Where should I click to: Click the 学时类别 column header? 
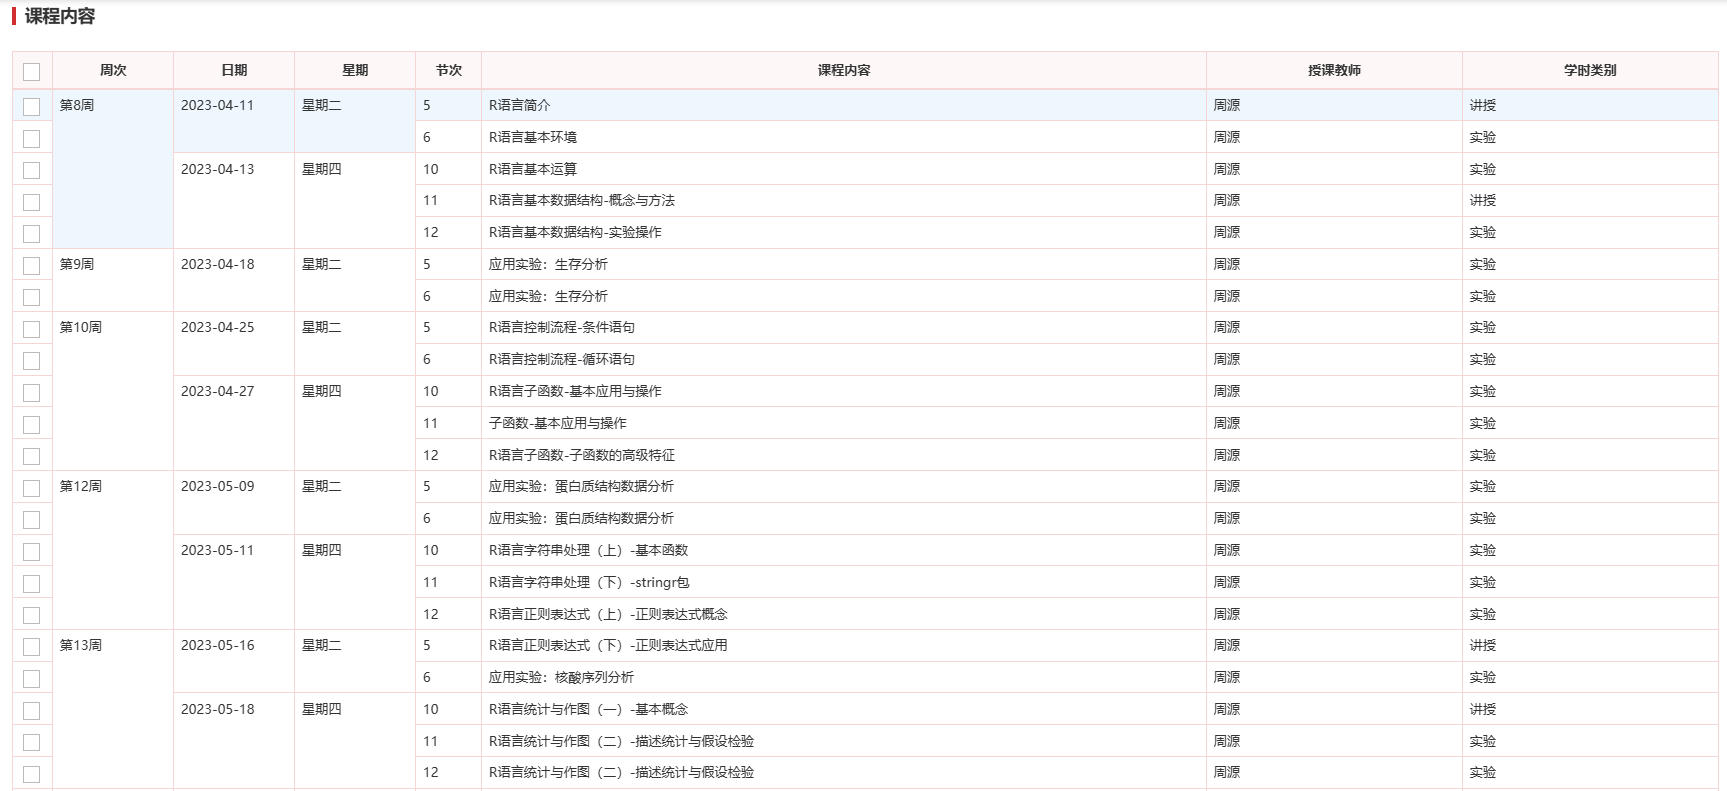point(1590,70)
